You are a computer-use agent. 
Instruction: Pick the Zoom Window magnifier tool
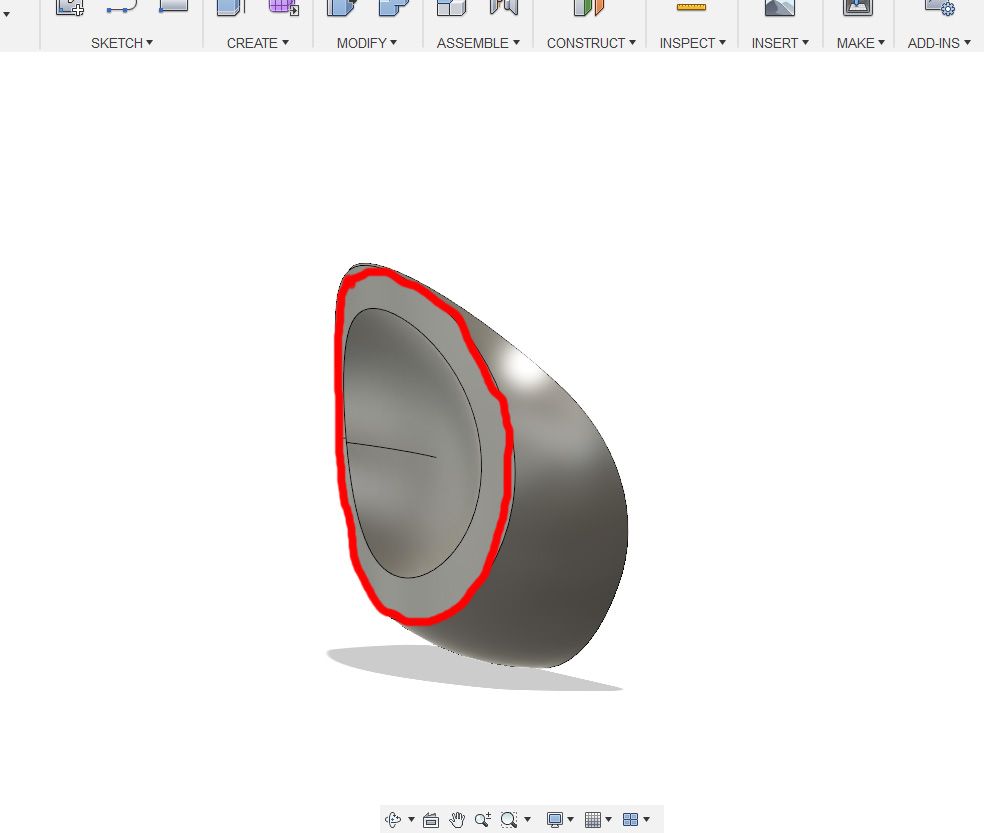tap(509, 819)
